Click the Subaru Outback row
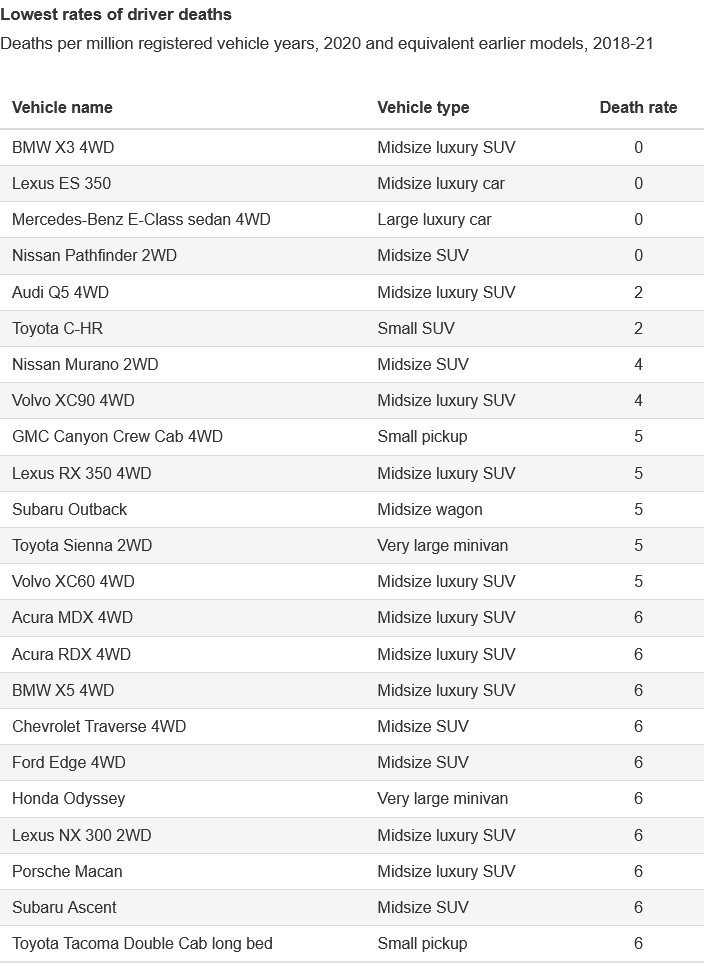The width and height of the screenshot is (704, 964). coord(69,509)
